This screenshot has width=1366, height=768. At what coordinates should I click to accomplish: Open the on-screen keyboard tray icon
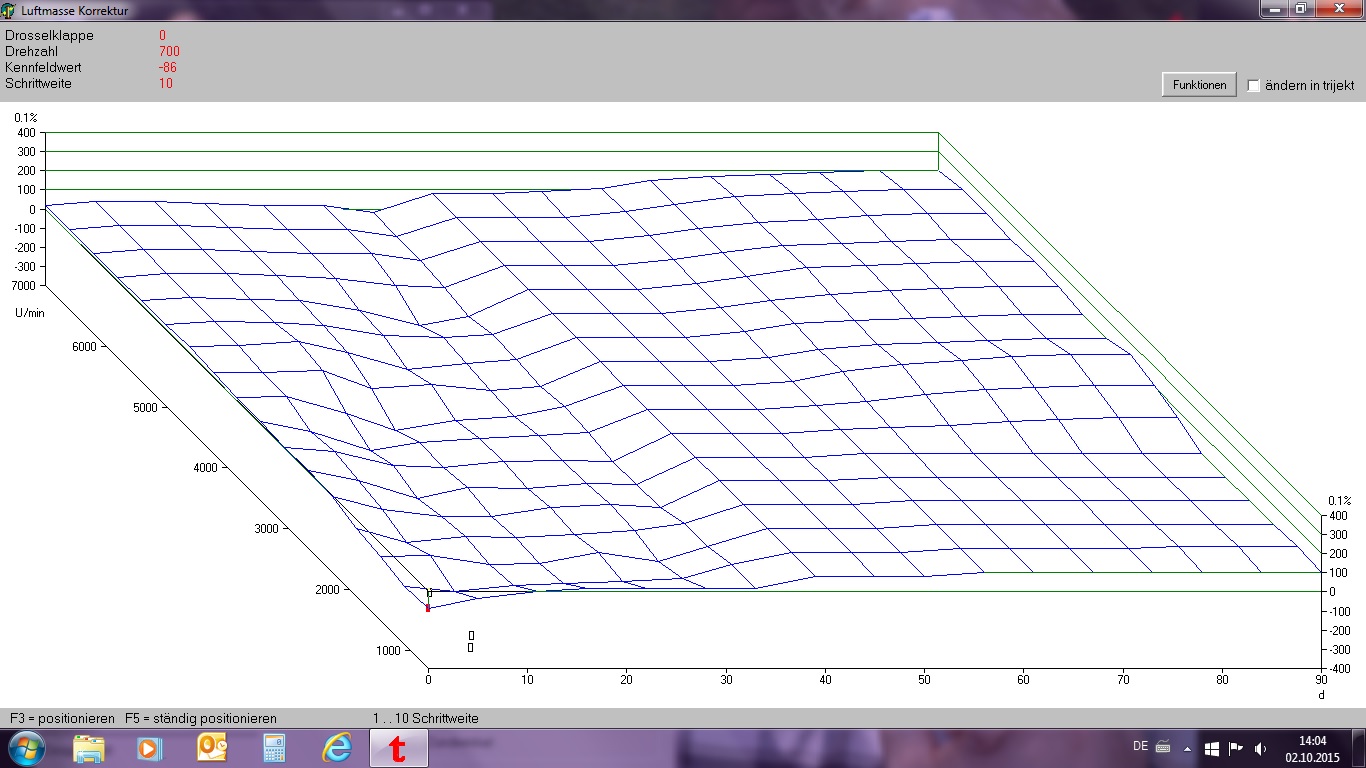click(1163, 746)
